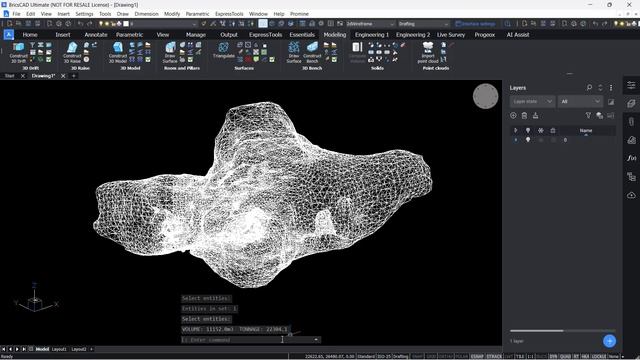640x360 pixels.
Task: Click the Construct 3D Drift tool
Action: point(18,53)
